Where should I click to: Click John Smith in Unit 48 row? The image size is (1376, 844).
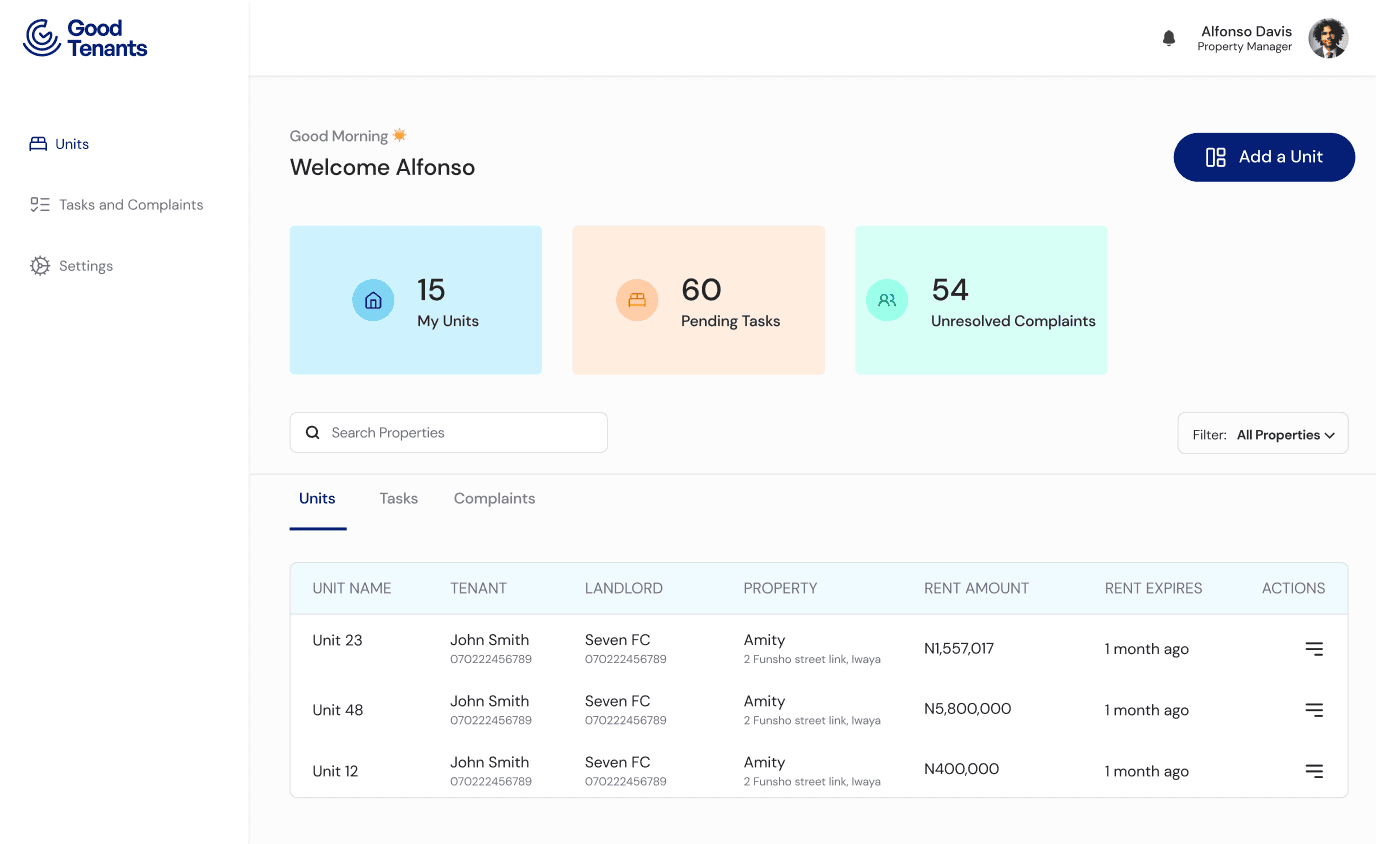point(489,701)
